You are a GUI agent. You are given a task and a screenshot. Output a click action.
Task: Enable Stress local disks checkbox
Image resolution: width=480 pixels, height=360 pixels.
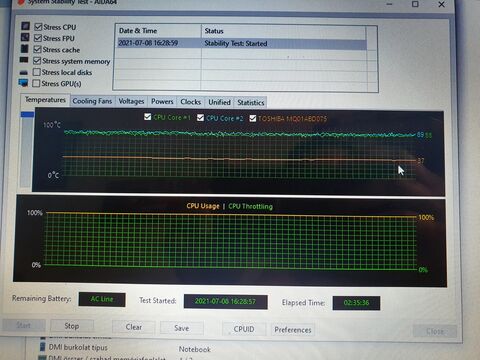click(x=37, y=72)
